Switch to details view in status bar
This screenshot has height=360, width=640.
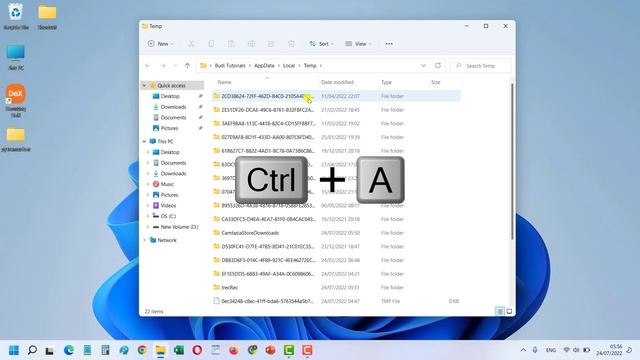coord(500,311)
